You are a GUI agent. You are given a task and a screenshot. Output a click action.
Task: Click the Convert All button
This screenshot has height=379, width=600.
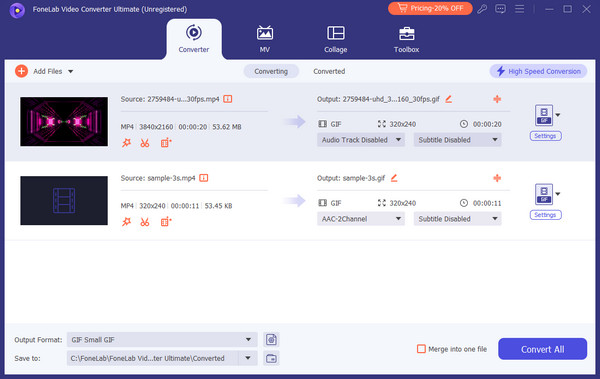point(542,349)
